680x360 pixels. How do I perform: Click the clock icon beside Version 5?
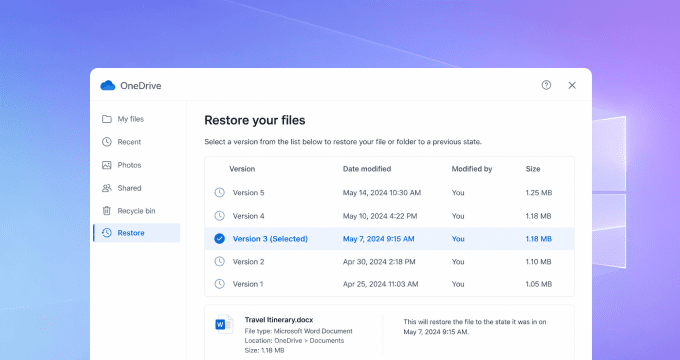[x=220, y=193]
